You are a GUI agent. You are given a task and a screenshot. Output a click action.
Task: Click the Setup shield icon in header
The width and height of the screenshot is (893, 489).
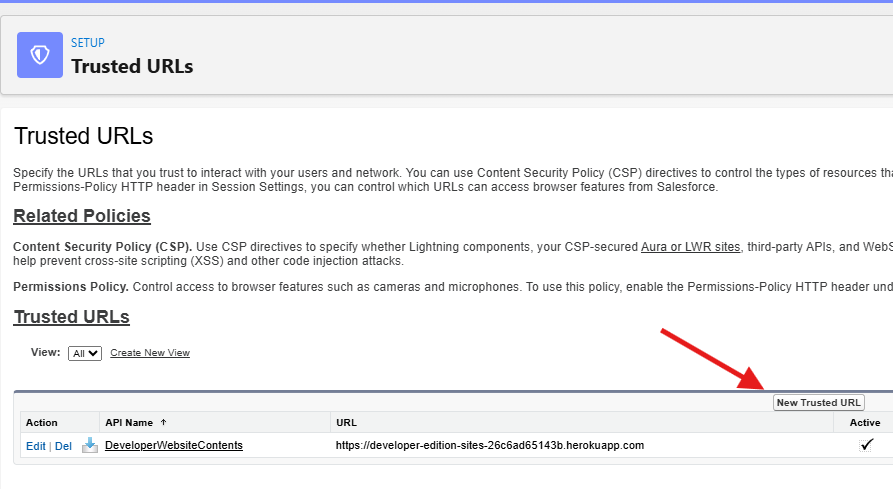click(x=40, y=55)
